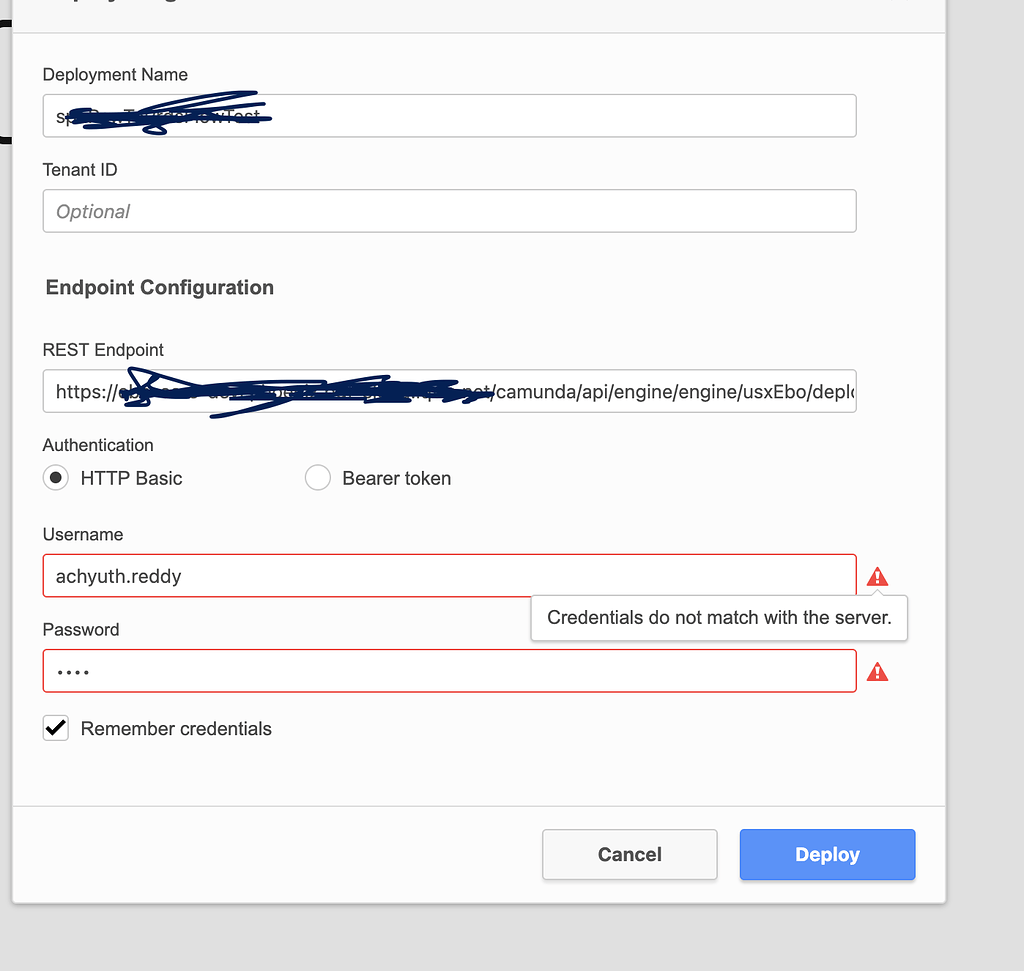Click the Authentication section label

97,445
